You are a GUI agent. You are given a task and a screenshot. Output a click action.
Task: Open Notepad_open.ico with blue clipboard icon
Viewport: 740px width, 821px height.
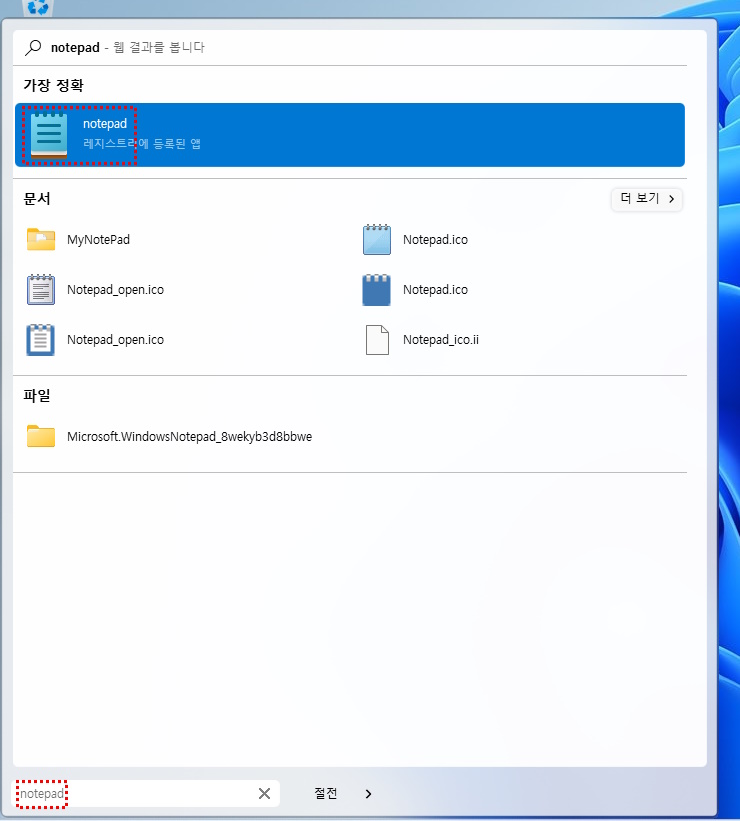41,340
